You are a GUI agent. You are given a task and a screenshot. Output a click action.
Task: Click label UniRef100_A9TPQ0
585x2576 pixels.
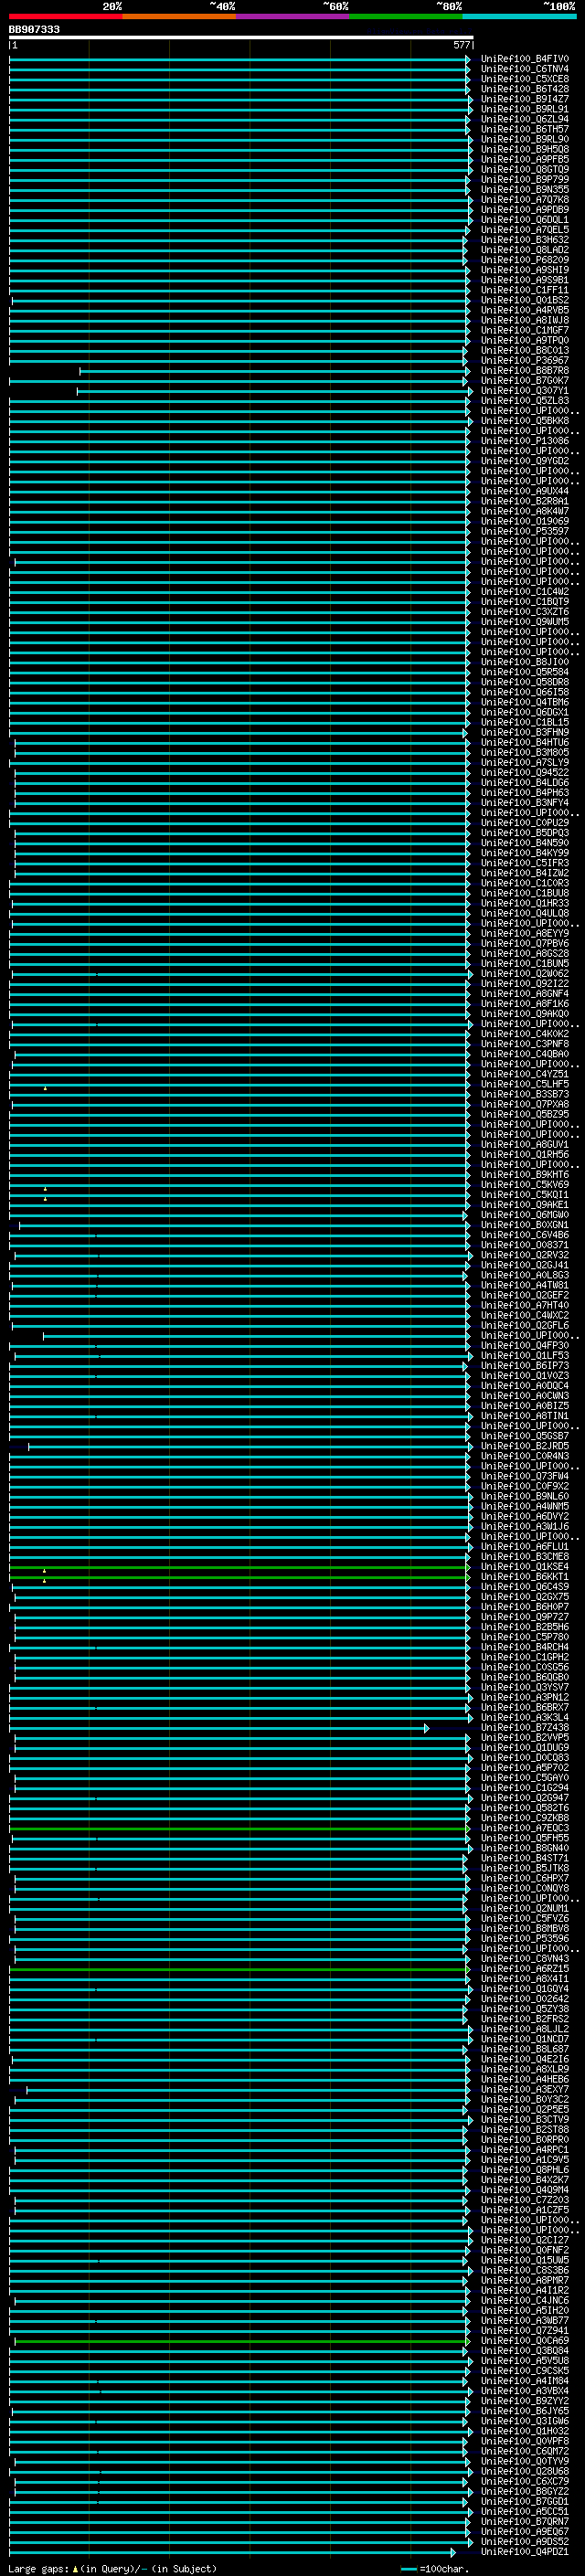click(x=524, y=340)
